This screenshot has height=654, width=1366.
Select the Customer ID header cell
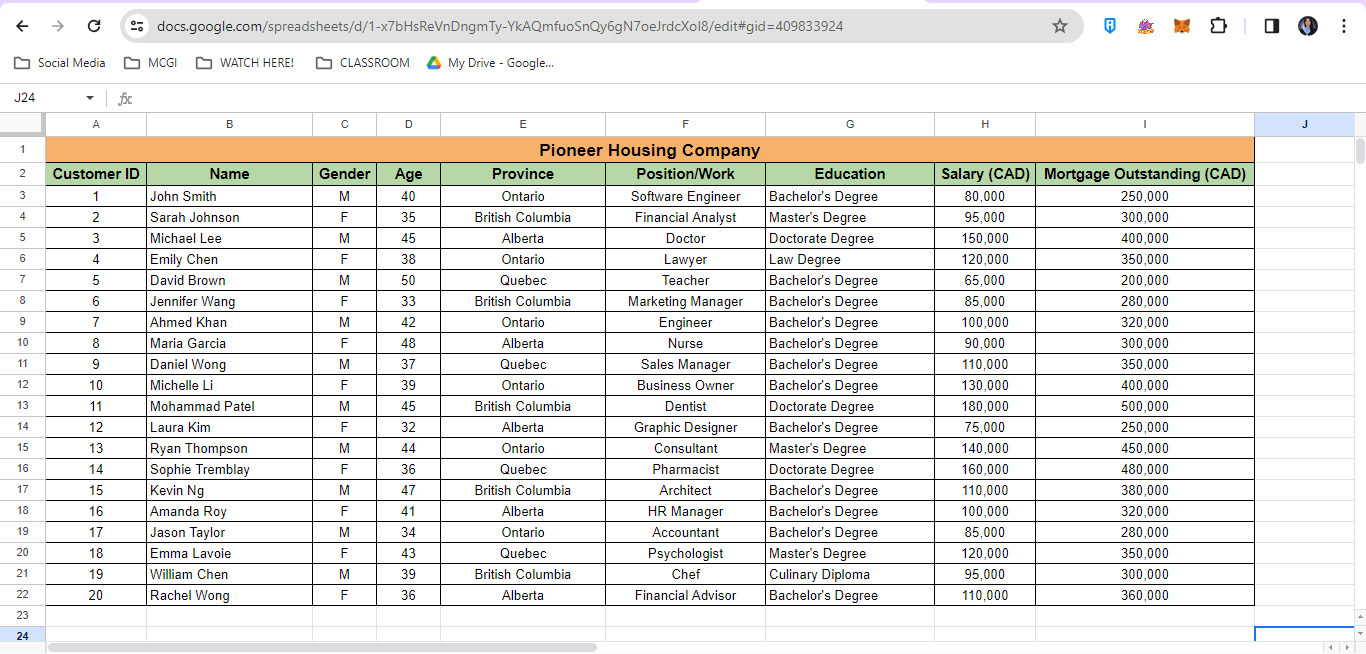click(x=96, y=174)
